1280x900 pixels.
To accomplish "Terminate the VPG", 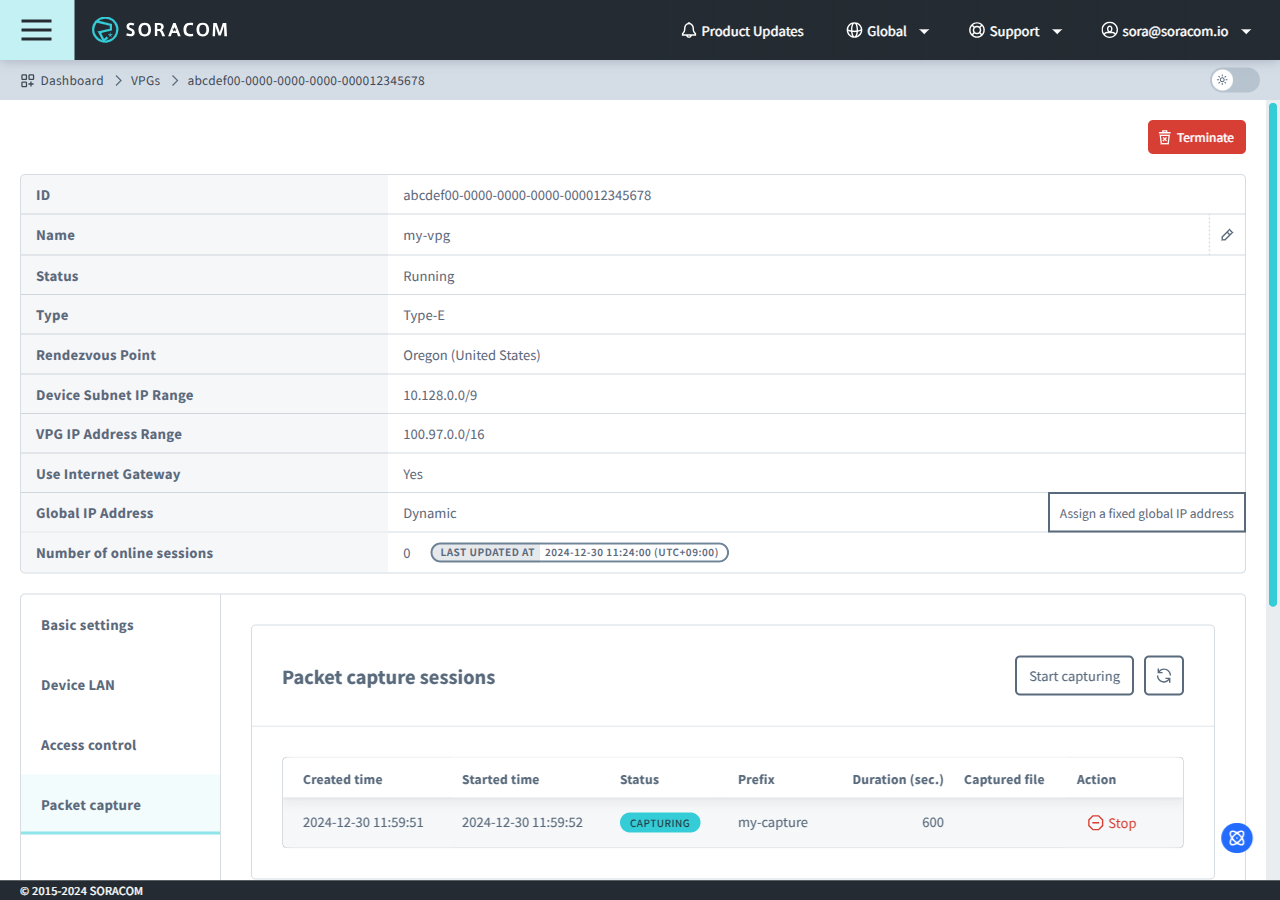I will tap(1196, 137).
